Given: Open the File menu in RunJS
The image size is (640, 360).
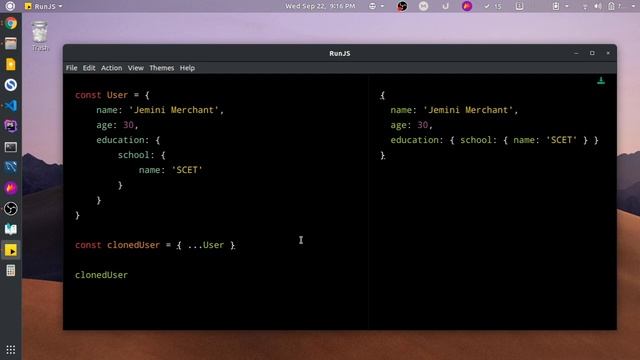Looking at the screenshot, I should pos(71,68).
